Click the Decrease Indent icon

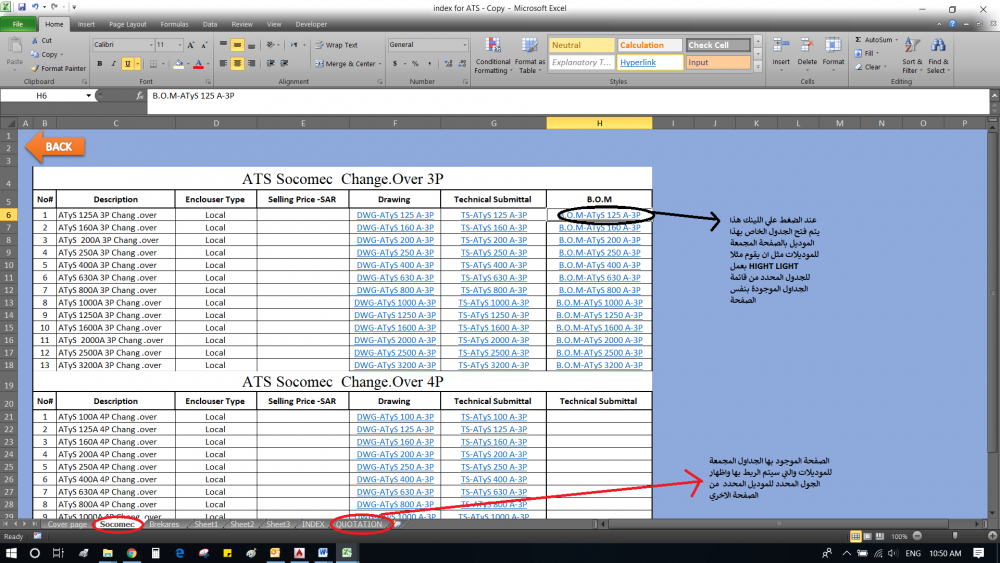pyautogui.click(x=270, y=64)
